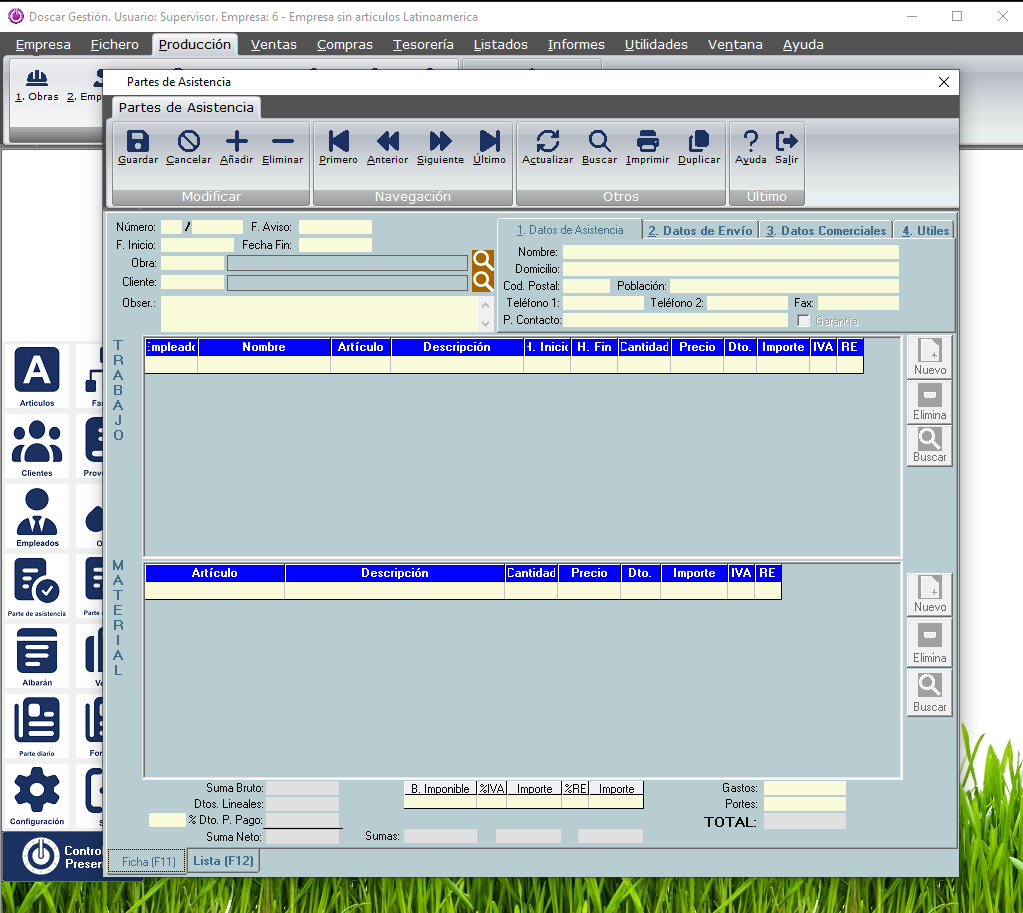Duplicate record using Duplicar icon
Screen dimensions: 1023x913
pyautogui.click(x=699, y=142)
